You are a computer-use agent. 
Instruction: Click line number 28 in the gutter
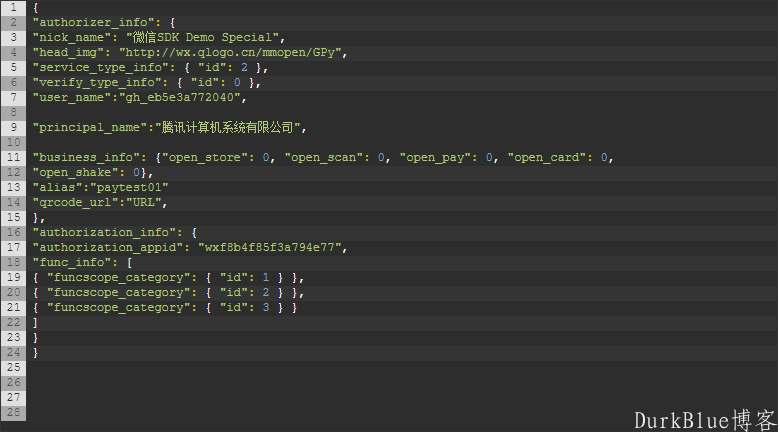coord(13,412)
